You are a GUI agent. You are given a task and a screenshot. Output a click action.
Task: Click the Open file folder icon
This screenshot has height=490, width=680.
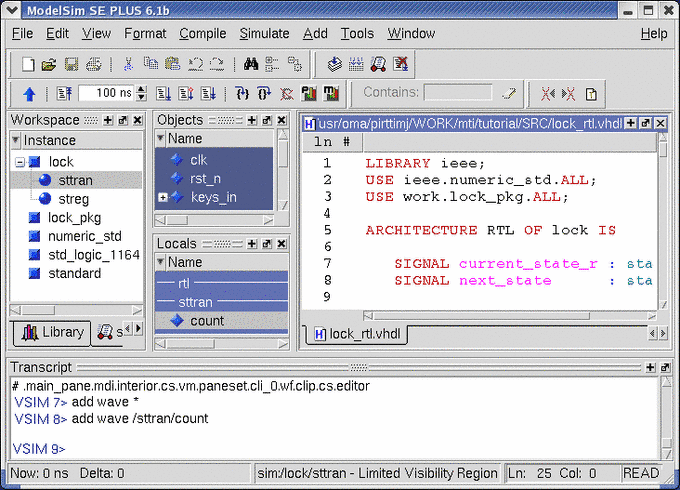[48, 65]
